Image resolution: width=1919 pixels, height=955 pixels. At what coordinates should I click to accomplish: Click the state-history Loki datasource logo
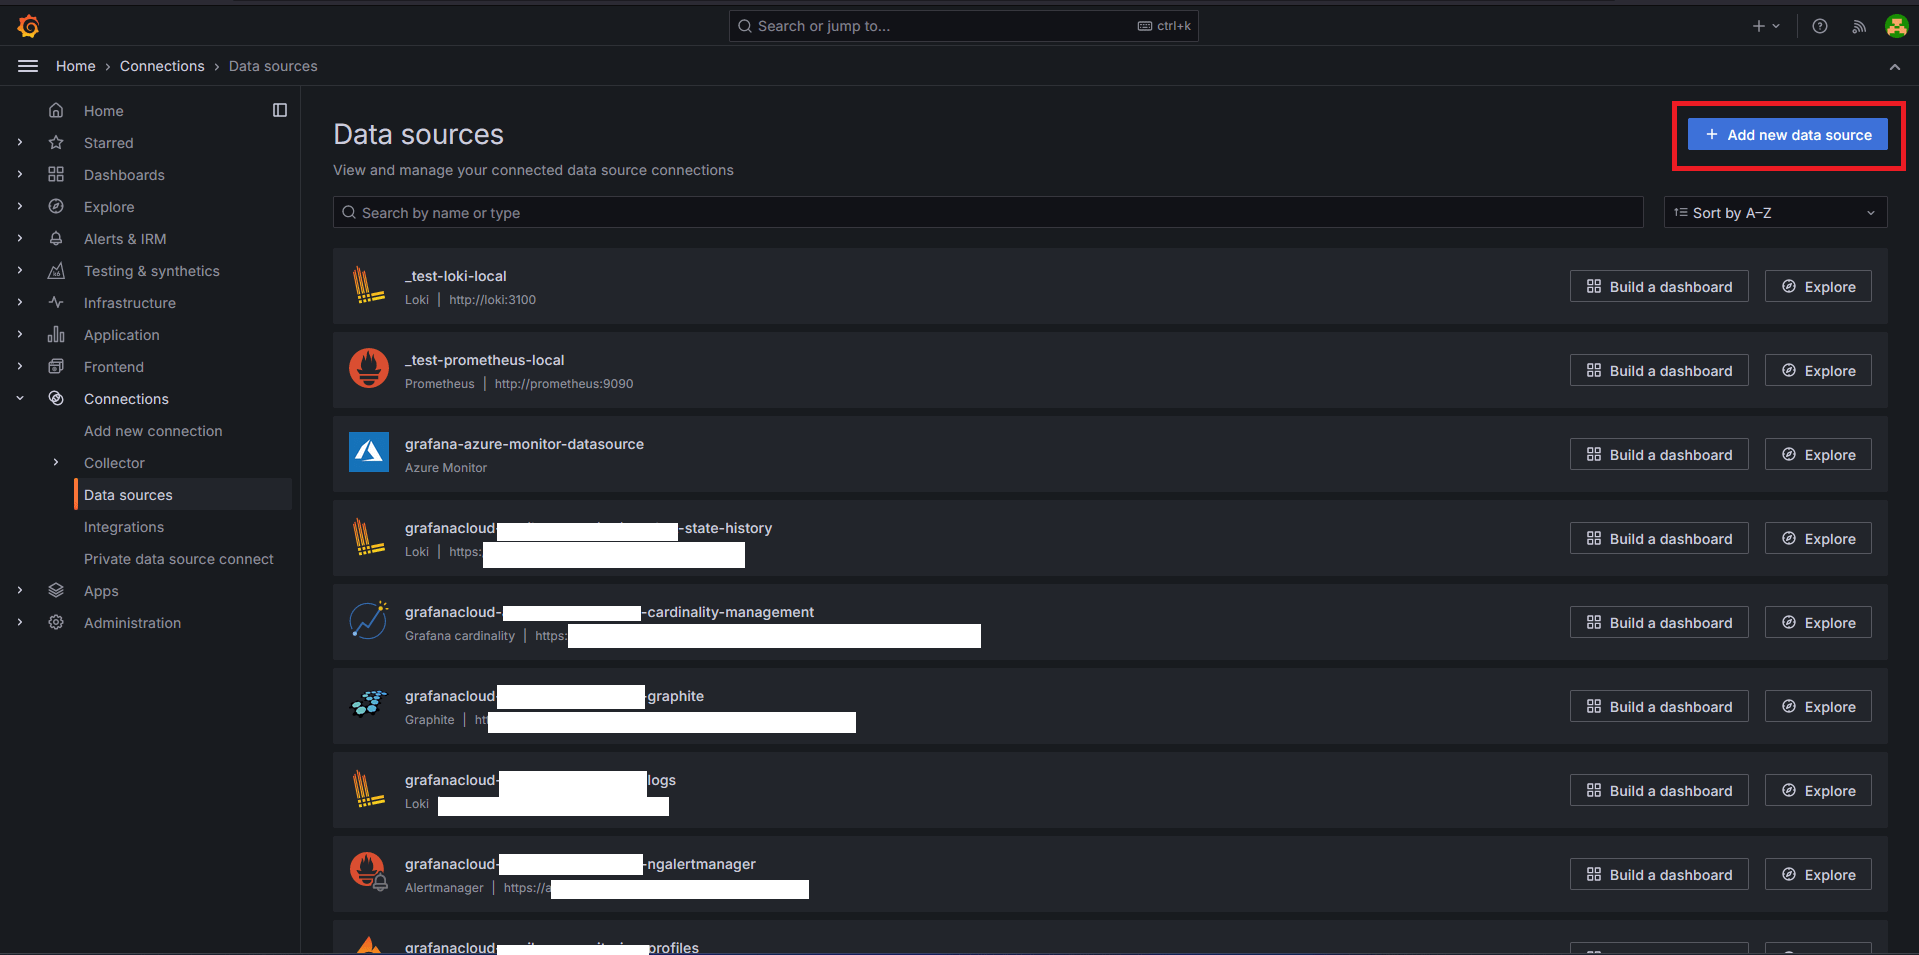pyautogui.click(x=369, y=538)
